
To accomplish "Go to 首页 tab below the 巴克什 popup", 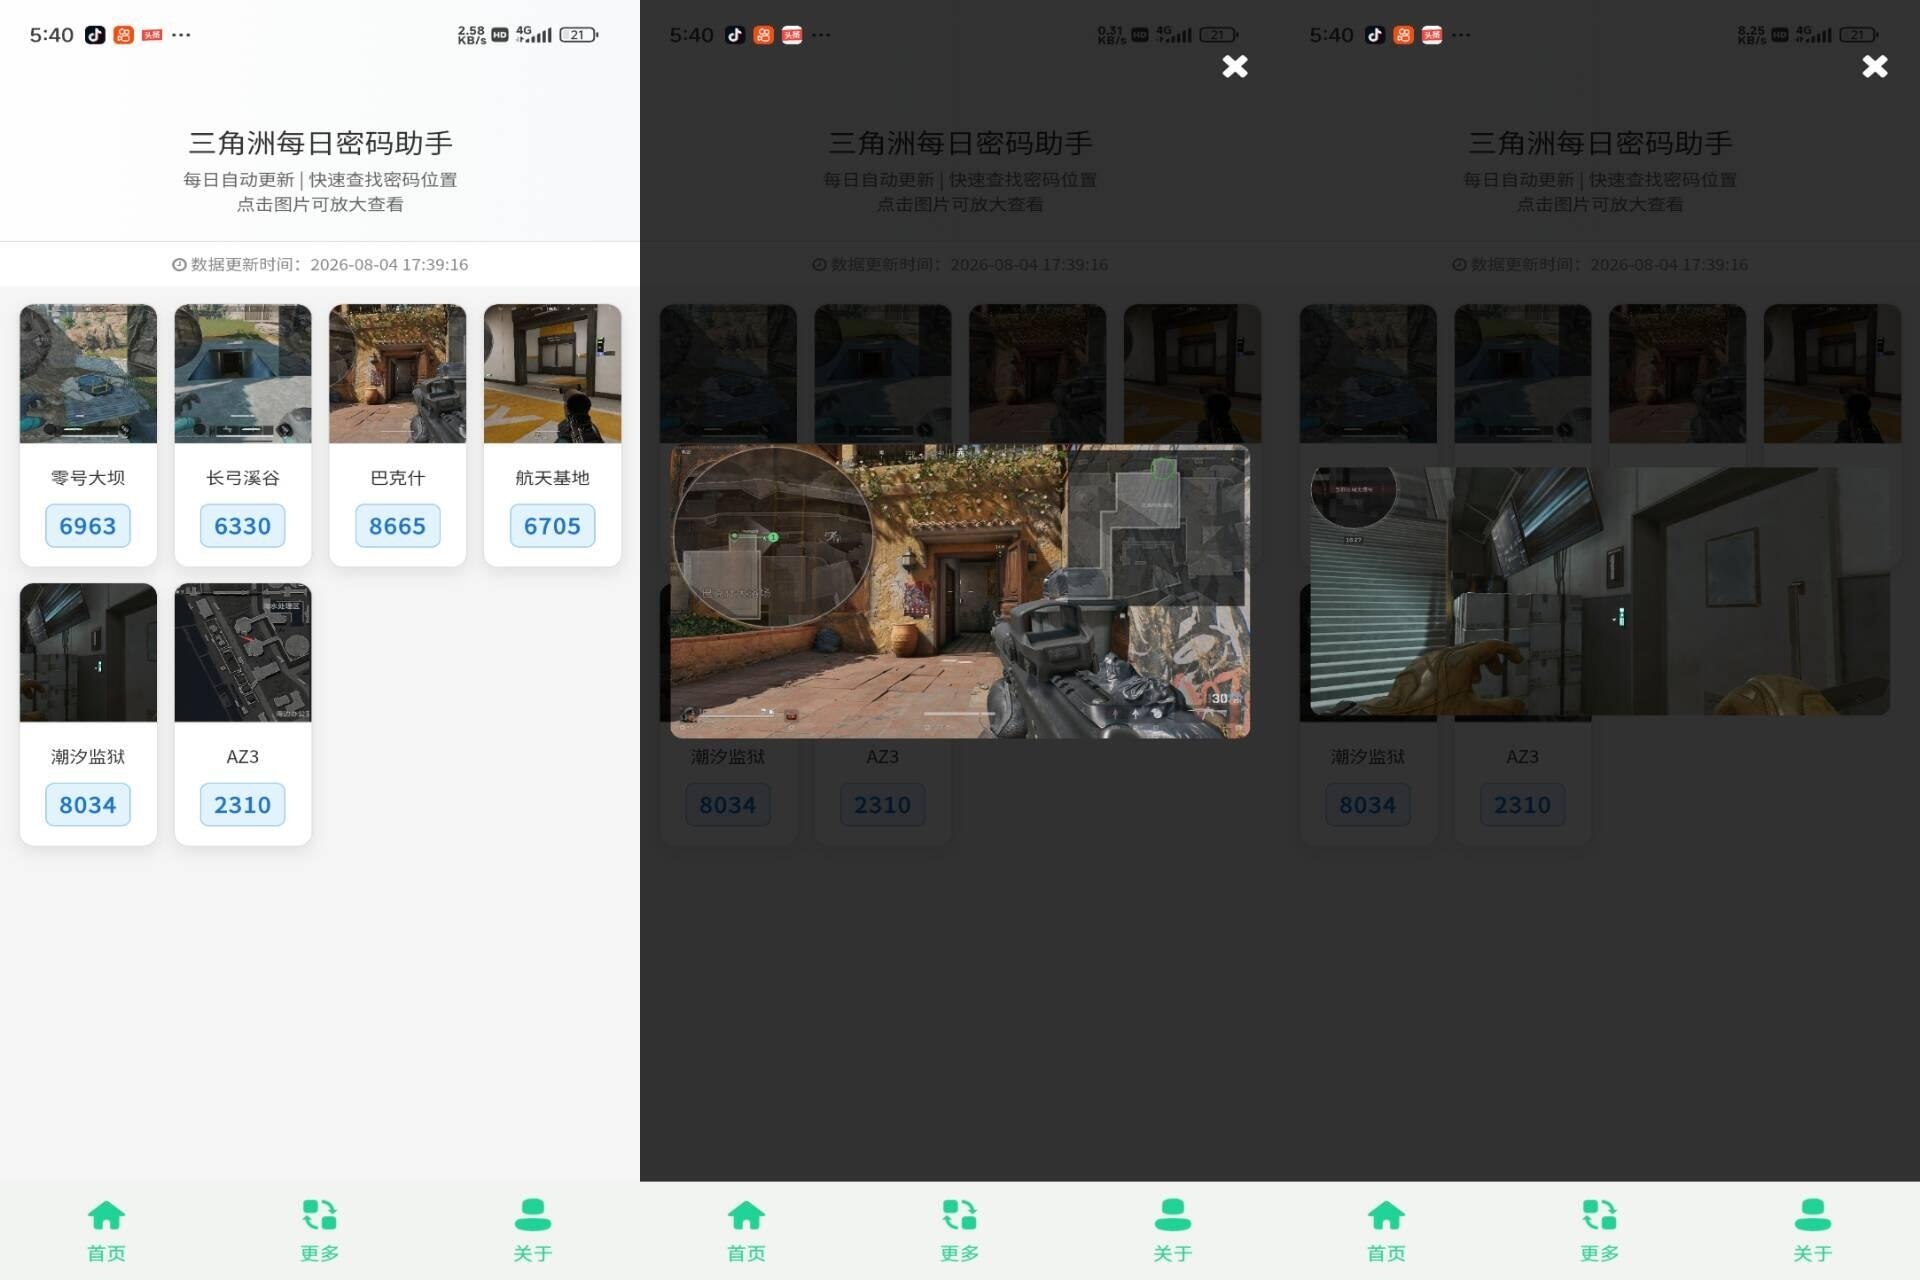I will [747, 1232].
